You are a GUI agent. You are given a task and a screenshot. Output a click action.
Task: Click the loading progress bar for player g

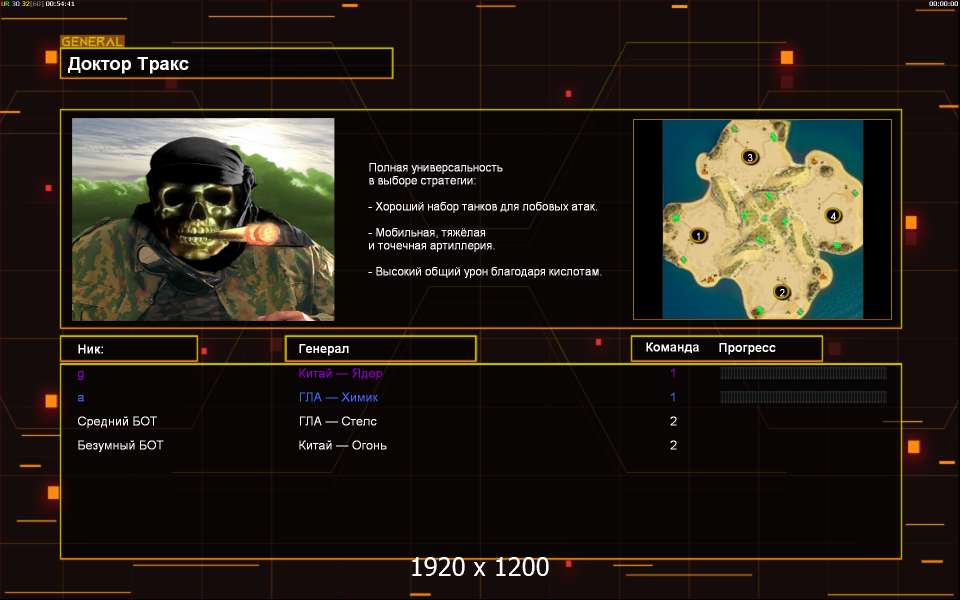coord(803,373)
